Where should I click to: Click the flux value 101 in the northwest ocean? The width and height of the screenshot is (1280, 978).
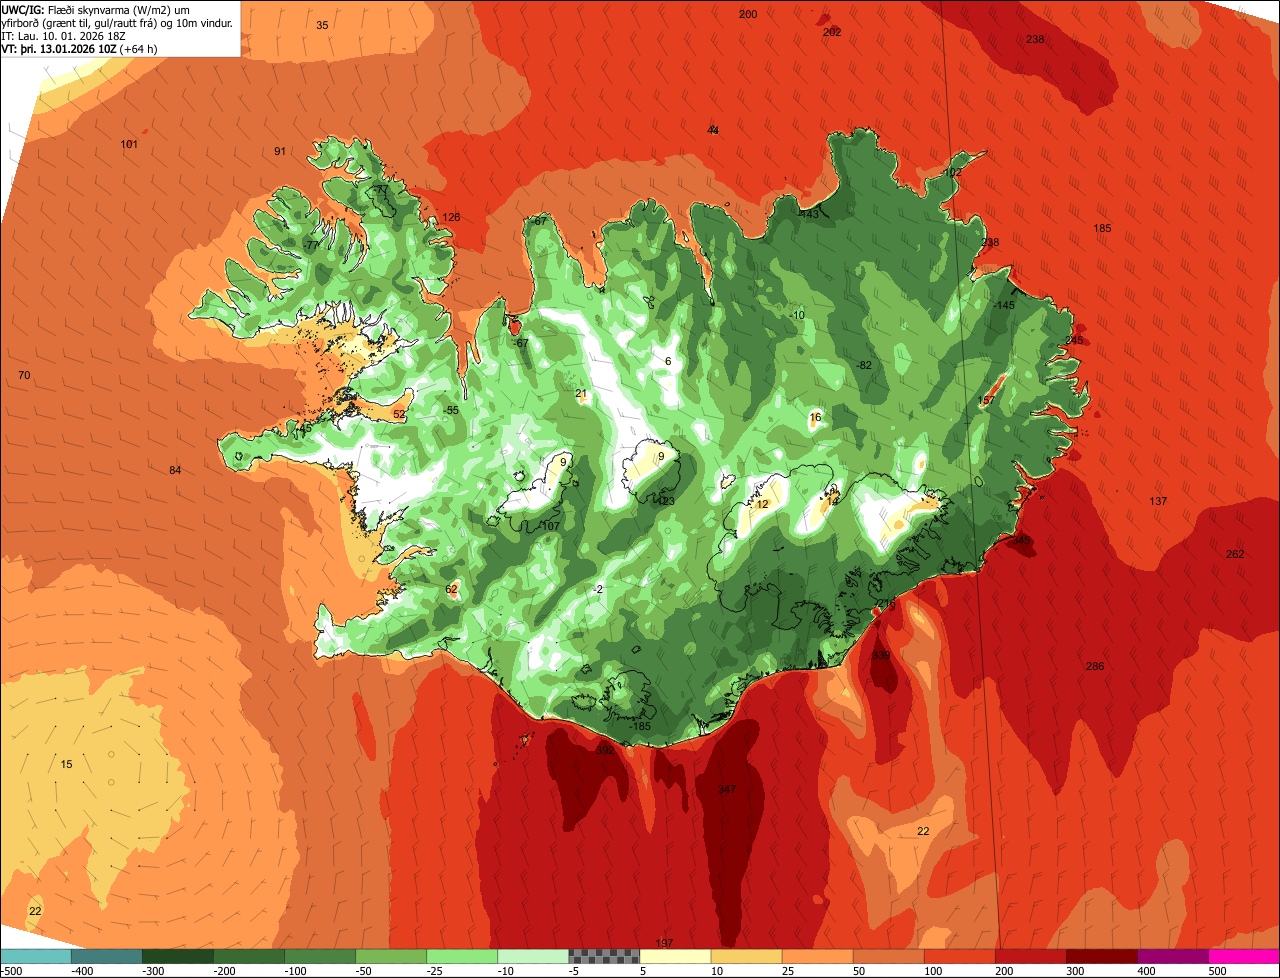point(129,145)
